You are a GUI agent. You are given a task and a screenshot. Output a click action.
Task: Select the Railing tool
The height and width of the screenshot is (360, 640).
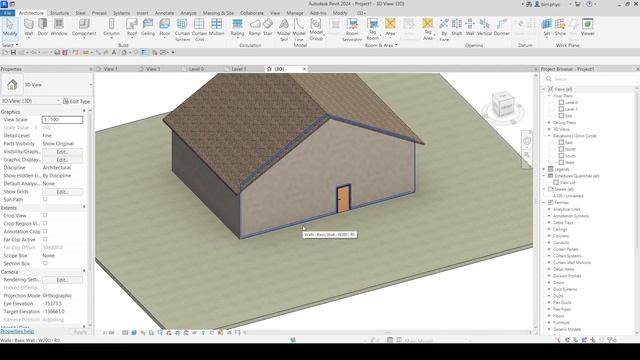[x=237, y=27]
